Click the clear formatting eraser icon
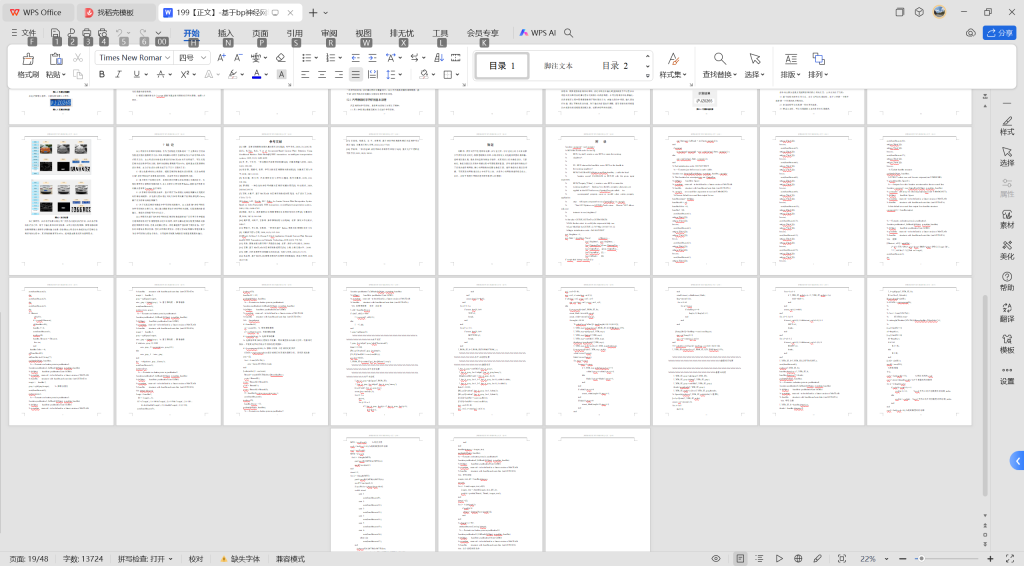This screenshot has width=1024, height=566. 280,58
